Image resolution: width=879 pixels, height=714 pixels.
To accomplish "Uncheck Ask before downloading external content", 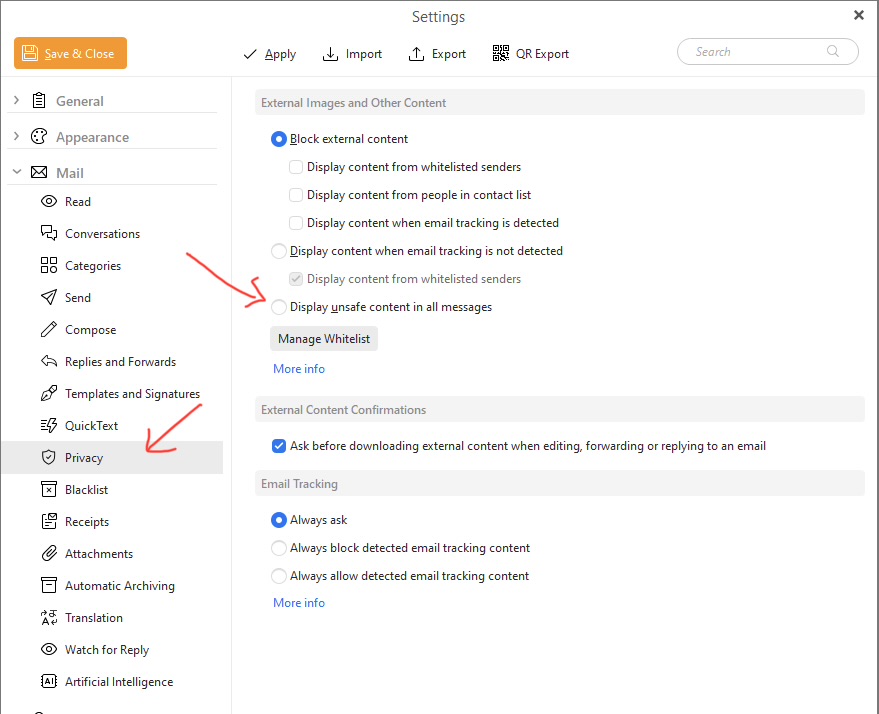I will click(x=279, y=446).
